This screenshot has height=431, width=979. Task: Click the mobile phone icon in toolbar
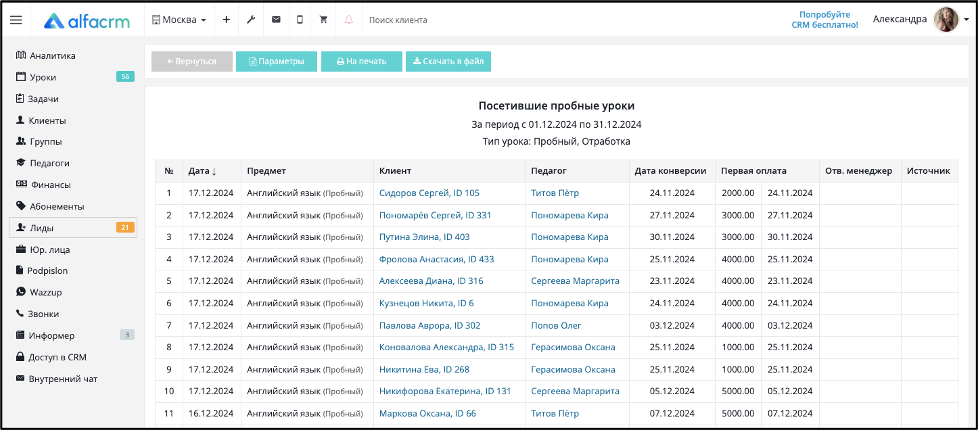tap(300, 19)
